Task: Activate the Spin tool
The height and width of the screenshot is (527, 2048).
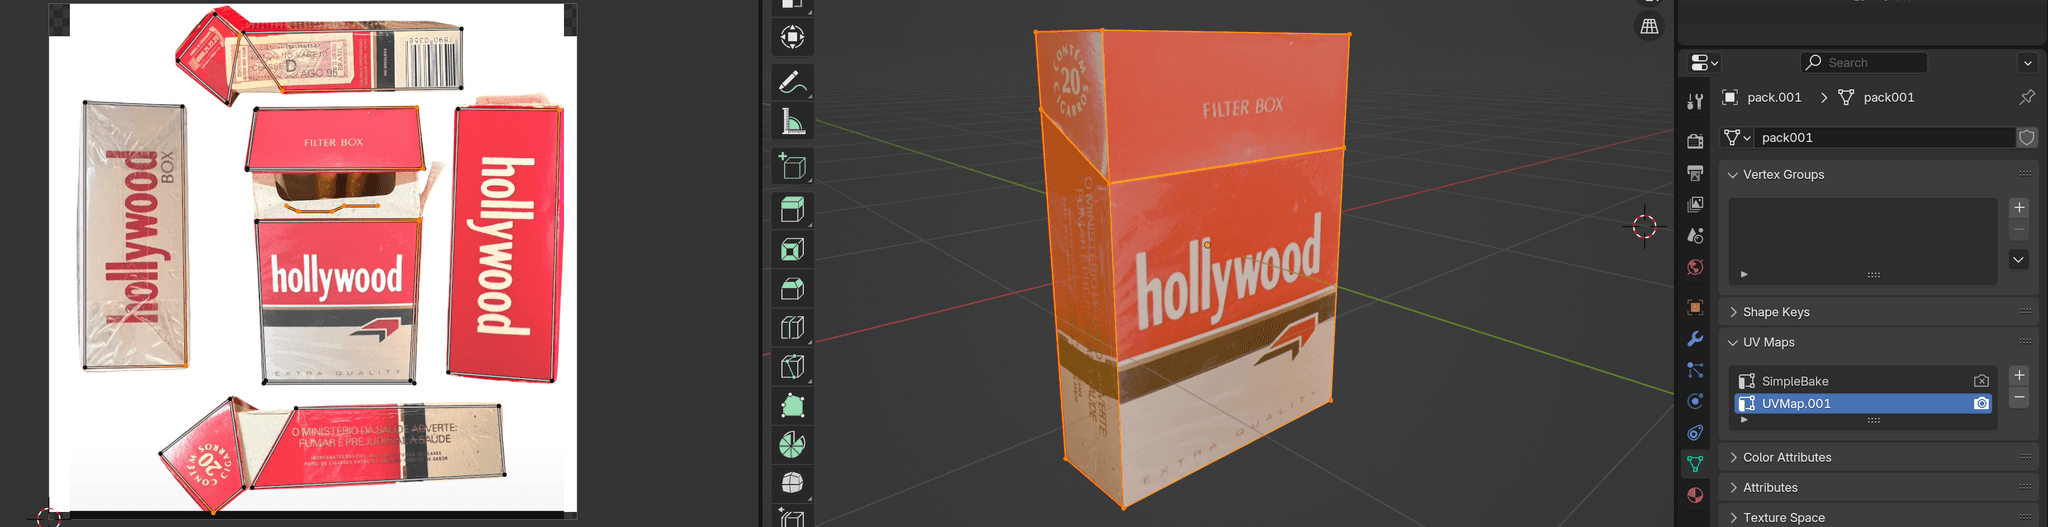Action: [x=791, y=444]
